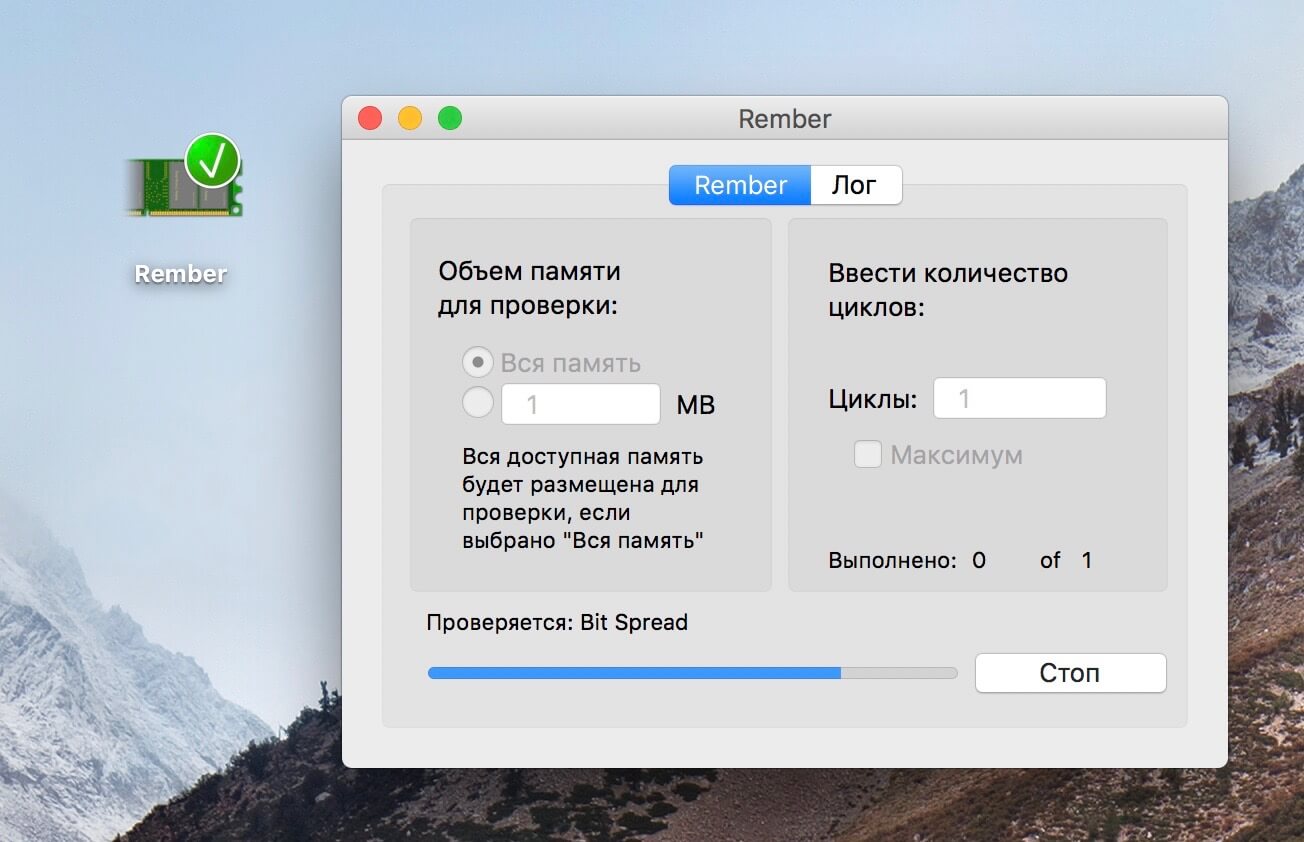
Task: Maximize the Rember window with green button
Action: [450, 118]
